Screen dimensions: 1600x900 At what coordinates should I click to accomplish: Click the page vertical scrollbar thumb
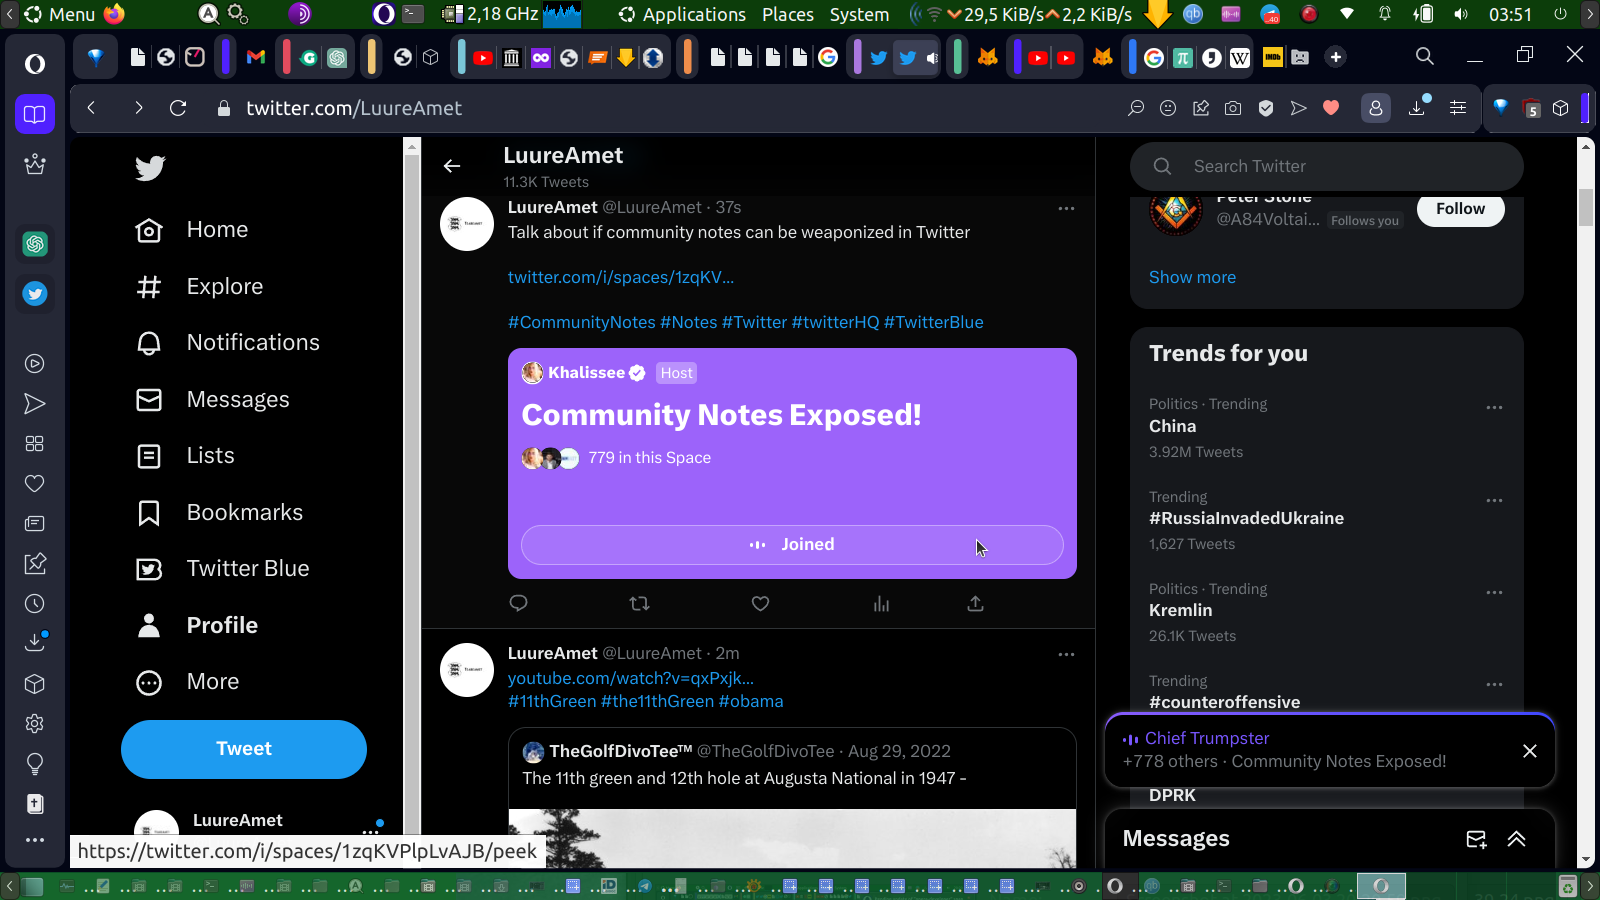point(1585,207)
